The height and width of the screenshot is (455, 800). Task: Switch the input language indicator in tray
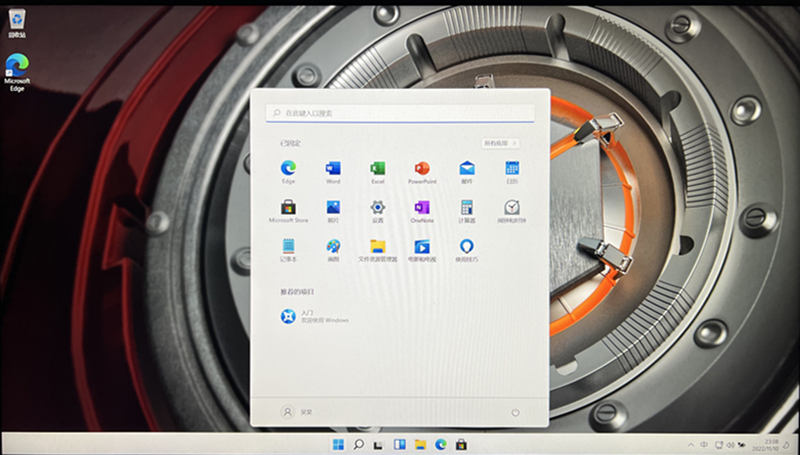click(705, 445)
